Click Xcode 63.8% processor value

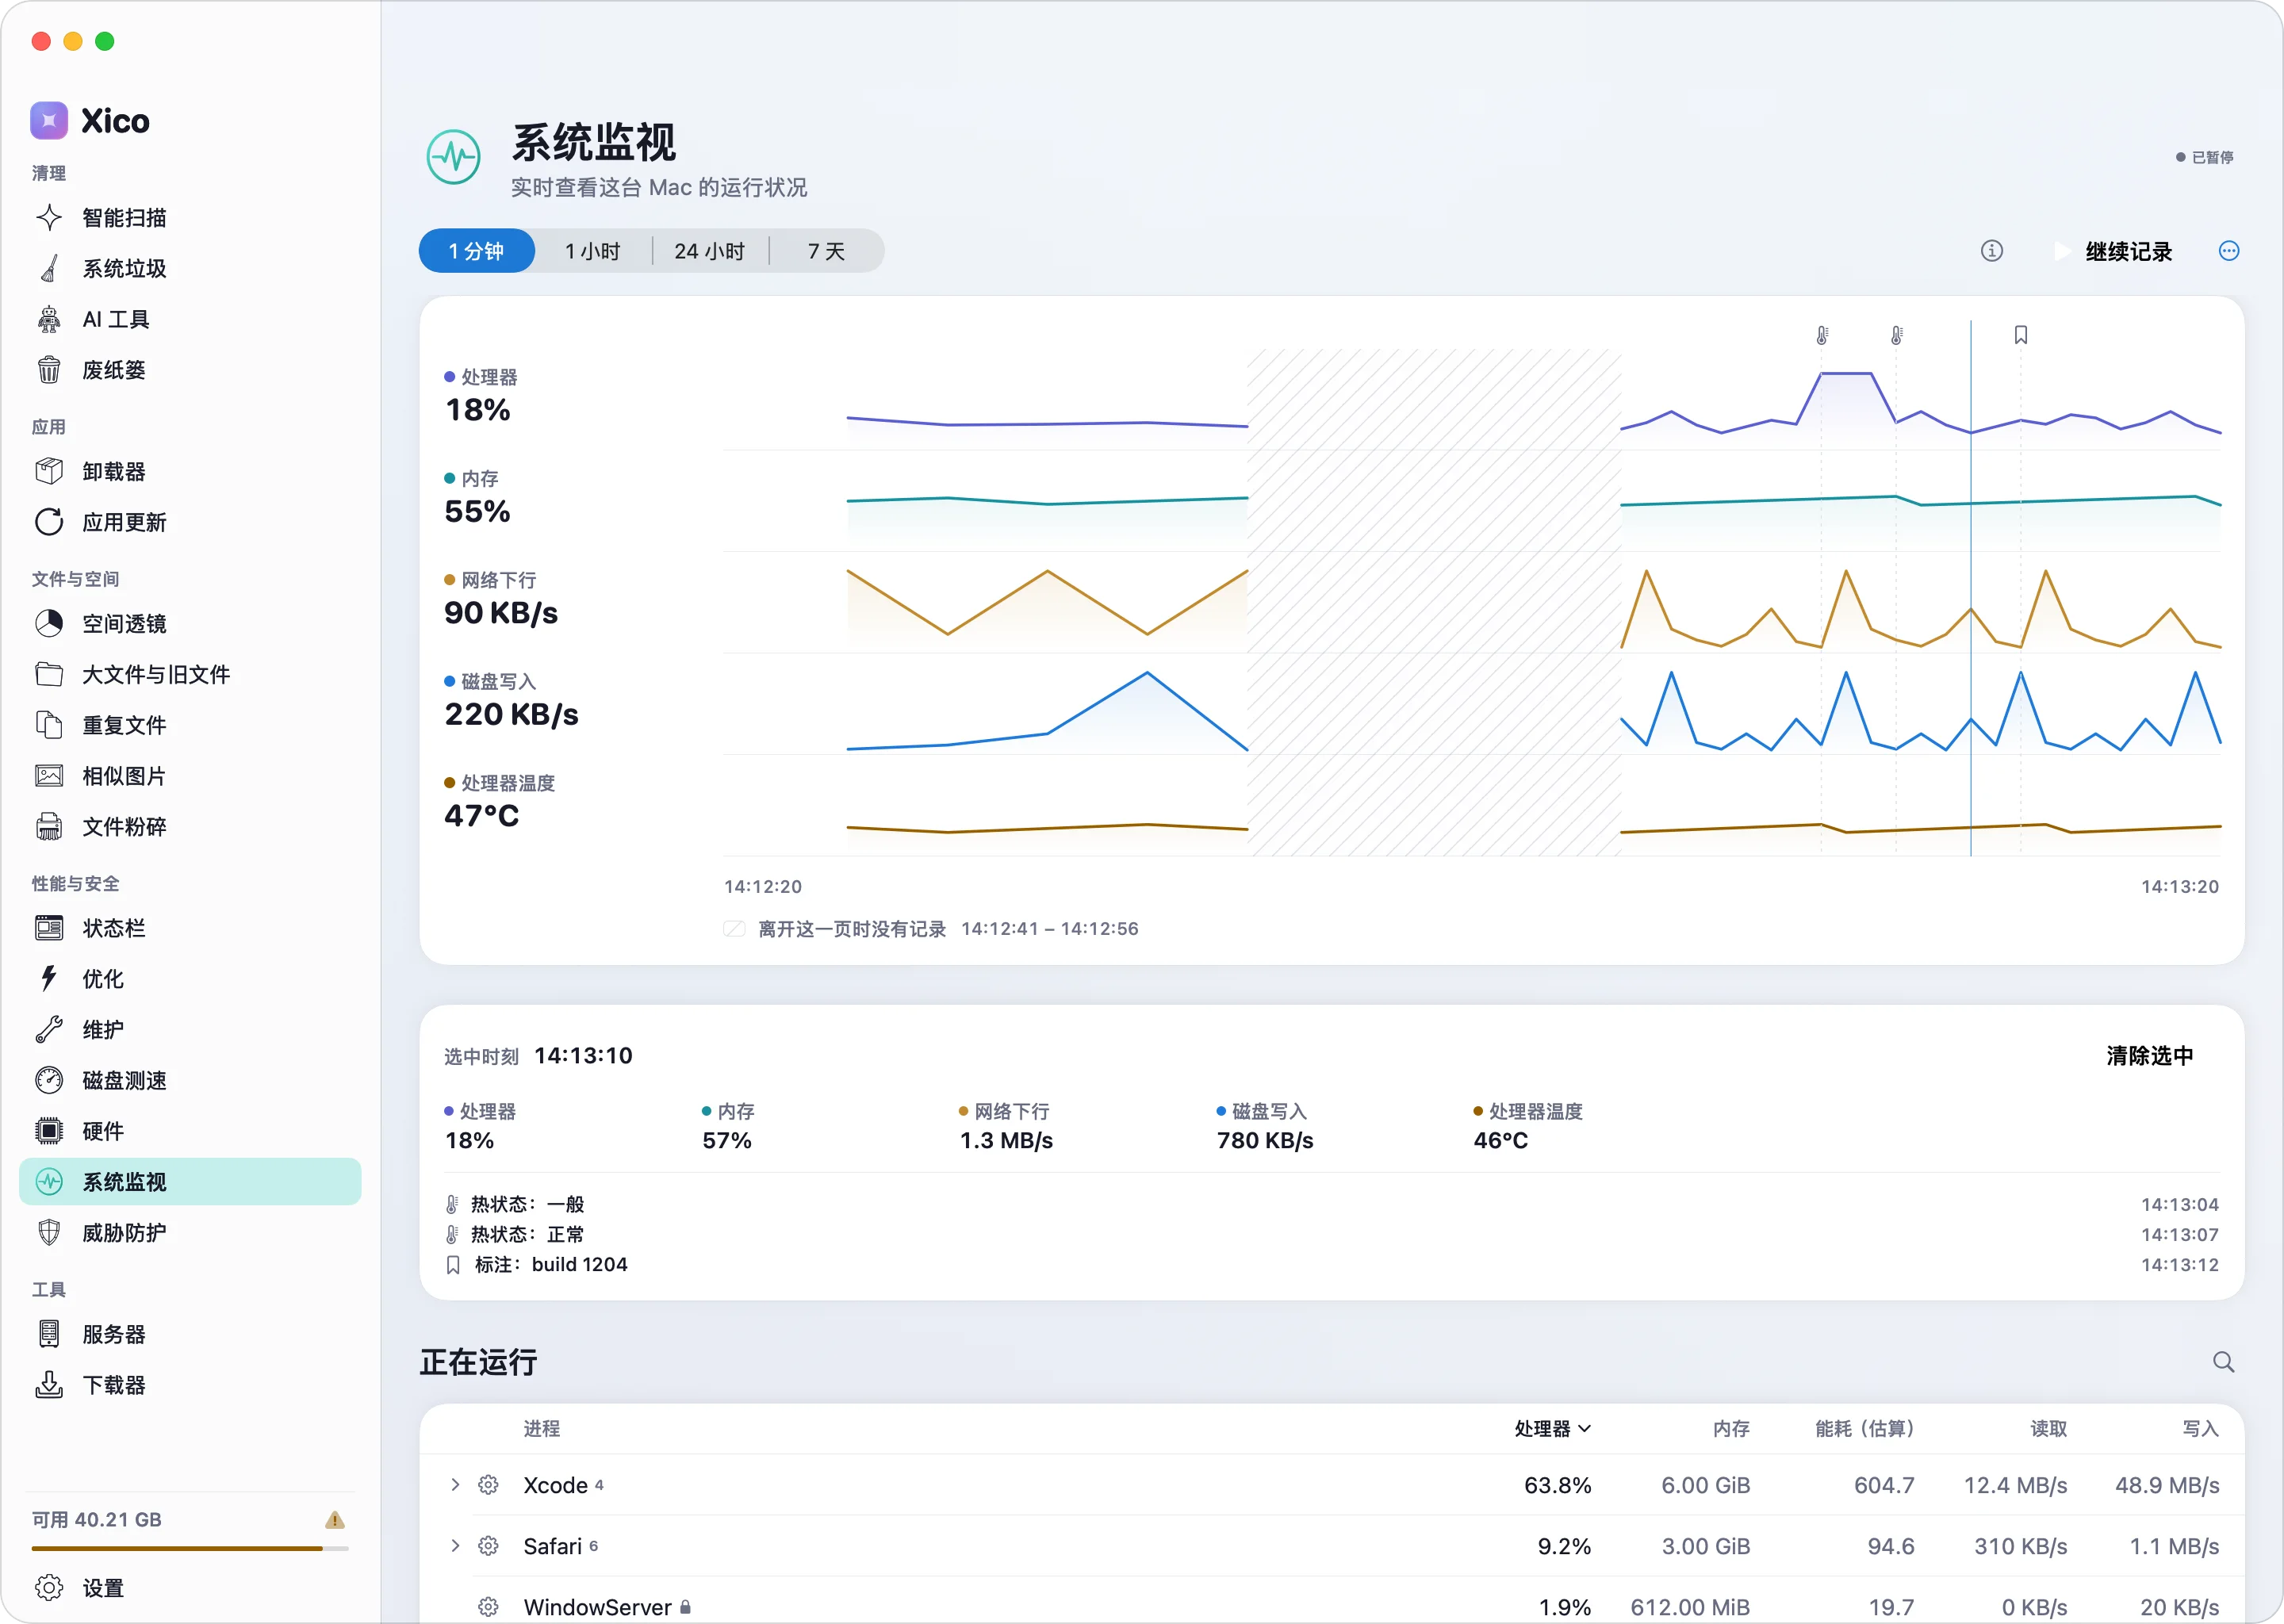coord(1557,1487)
